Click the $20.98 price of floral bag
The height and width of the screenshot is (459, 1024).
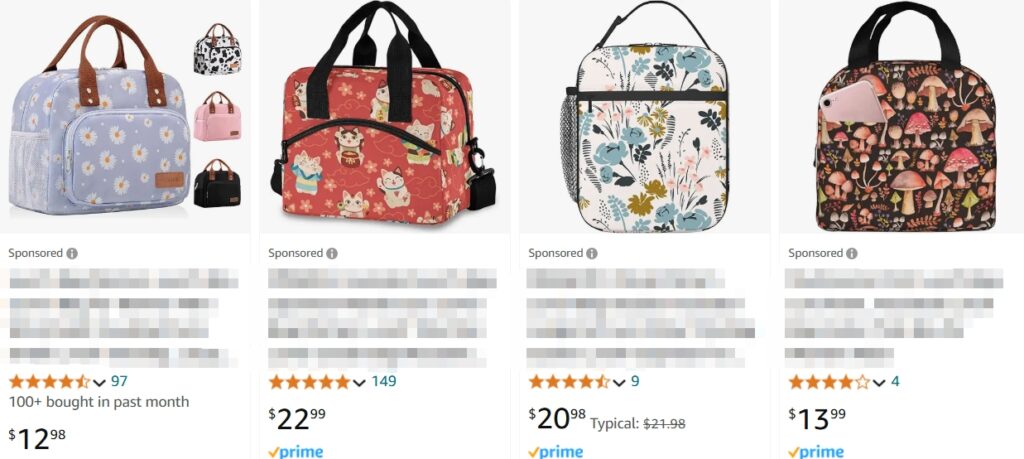tap(557, 418)
